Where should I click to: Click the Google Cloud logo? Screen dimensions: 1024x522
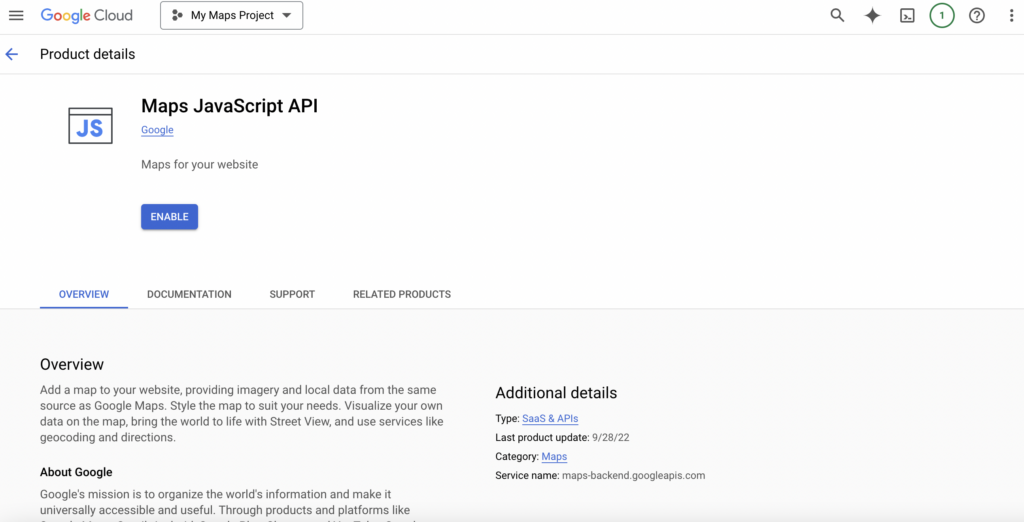(86, 16)
